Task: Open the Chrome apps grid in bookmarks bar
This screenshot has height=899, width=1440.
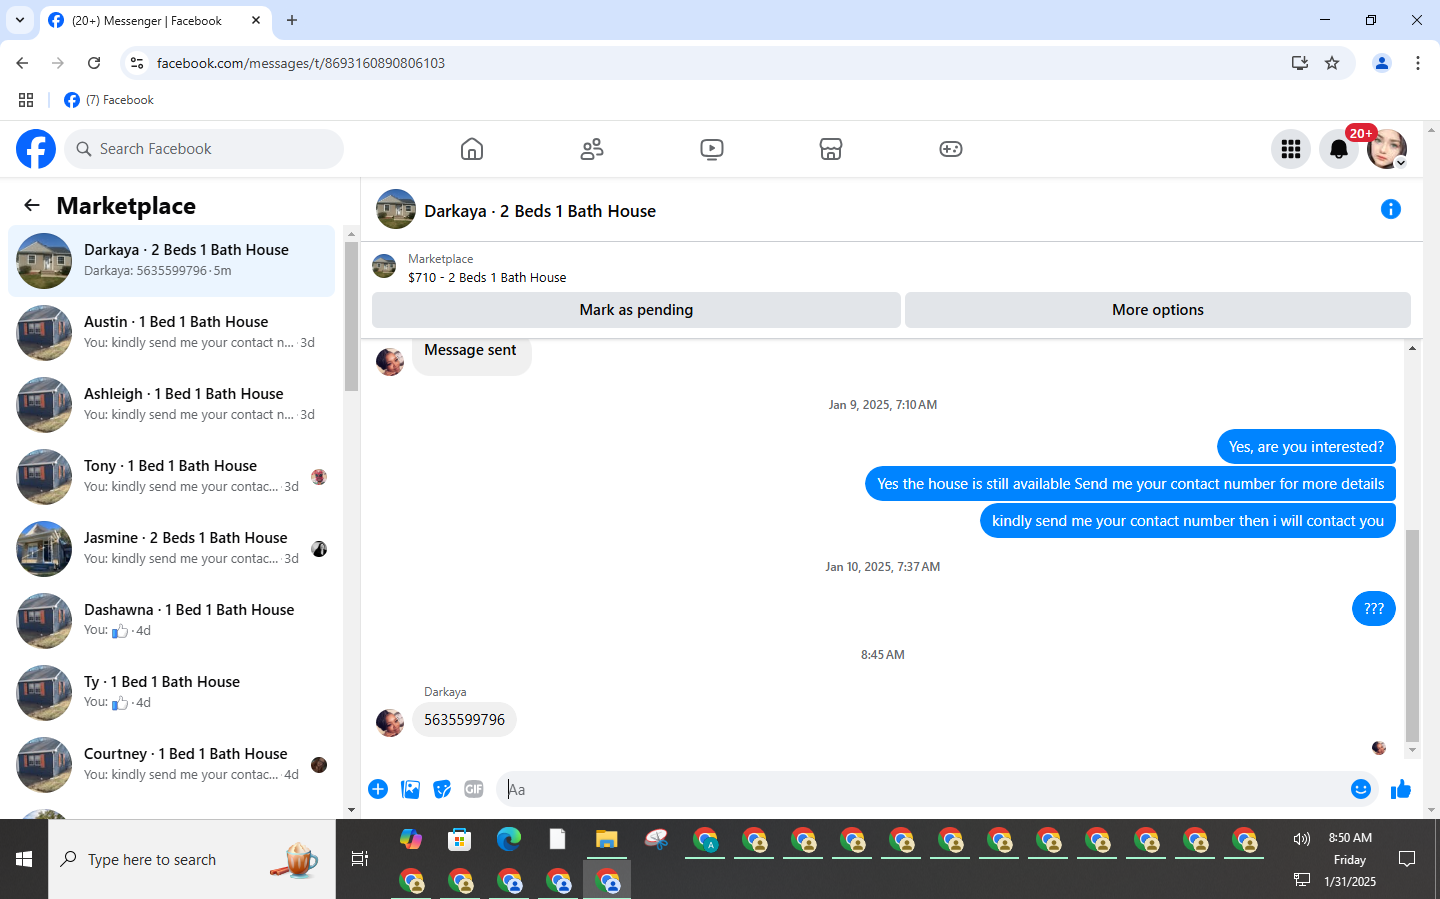Action: pos(26,100)
